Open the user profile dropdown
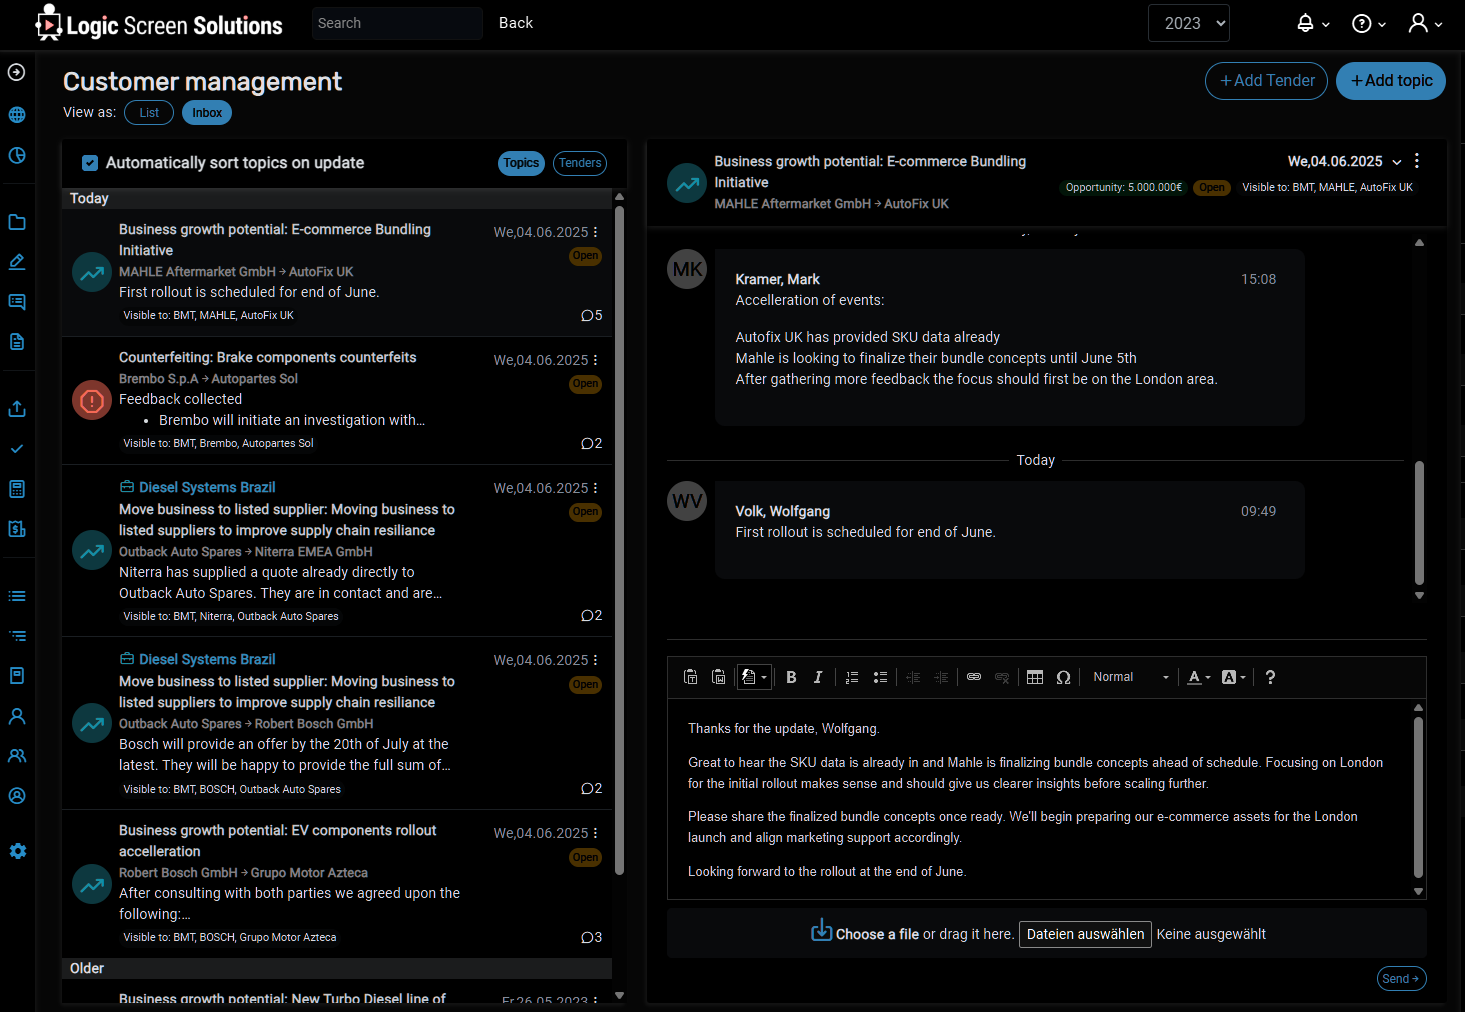This screenshot has width=1465, height=1012. point(1425,23)
